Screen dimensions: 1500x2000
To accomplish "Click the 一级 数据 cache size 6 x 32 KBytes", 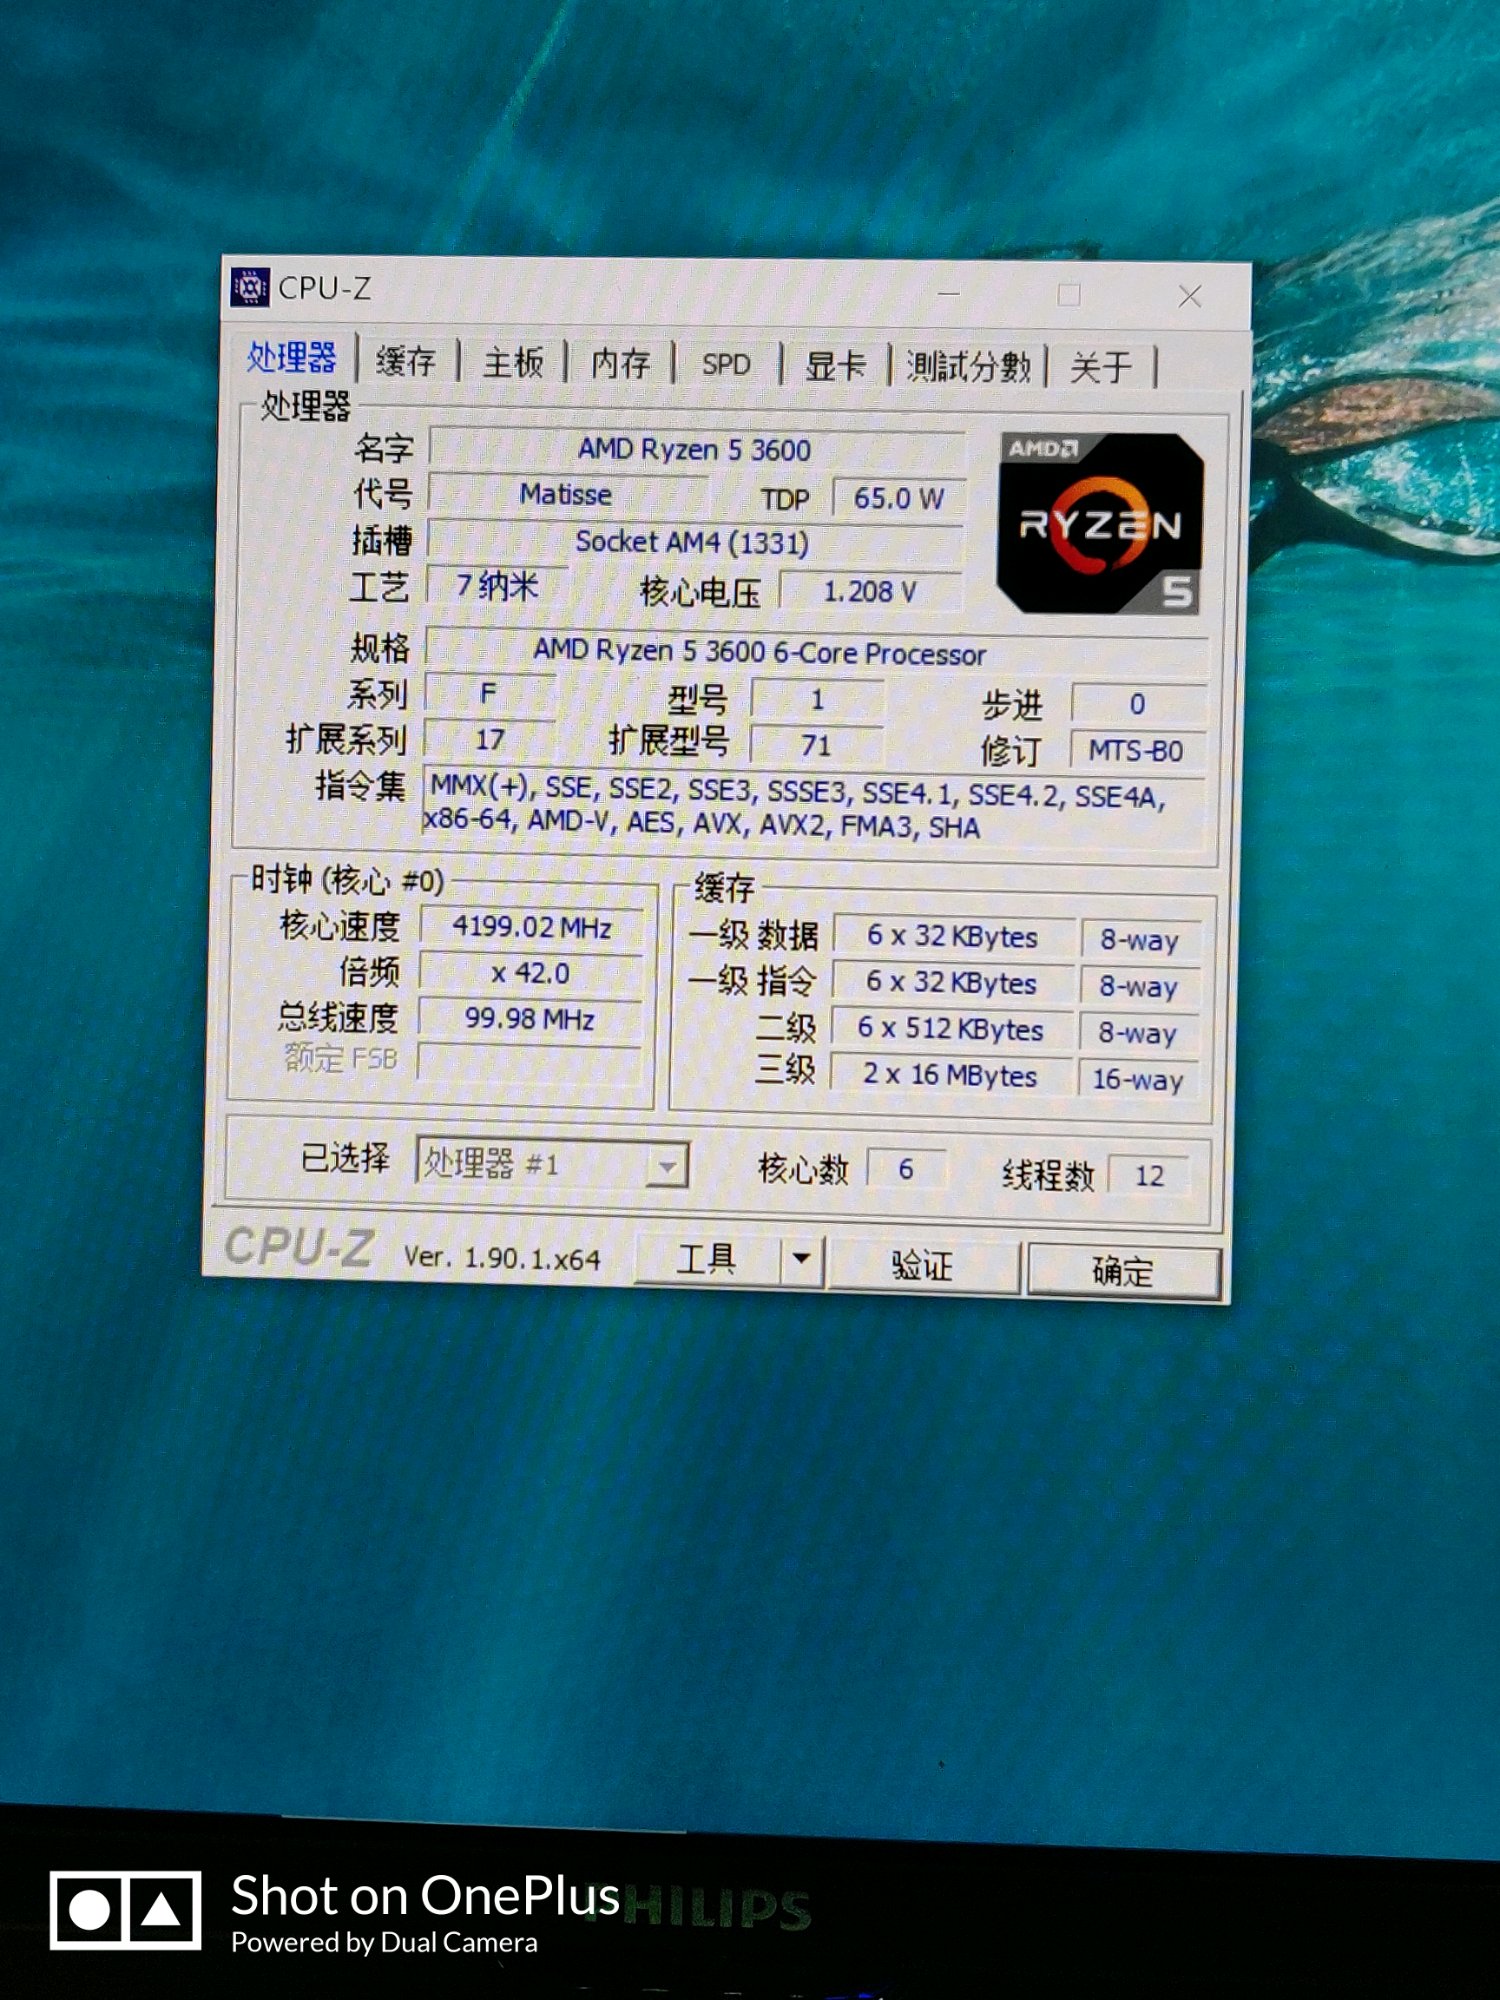I will (x=953, y=936).
